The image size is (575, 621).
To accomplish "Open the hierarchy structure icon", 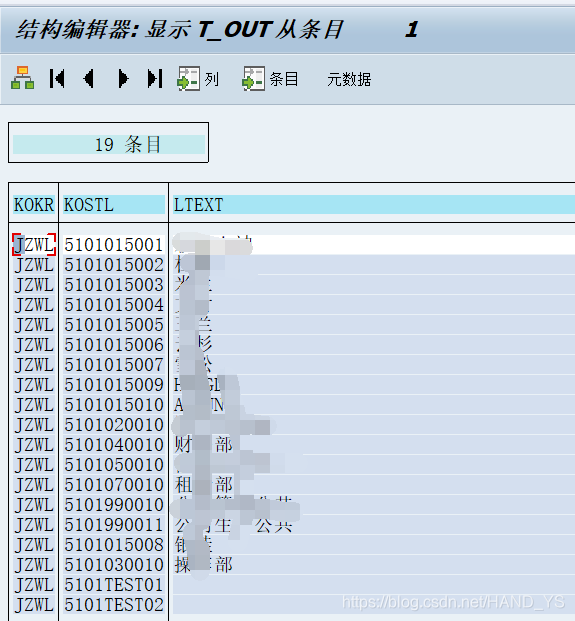I will [x=23, y=78].
